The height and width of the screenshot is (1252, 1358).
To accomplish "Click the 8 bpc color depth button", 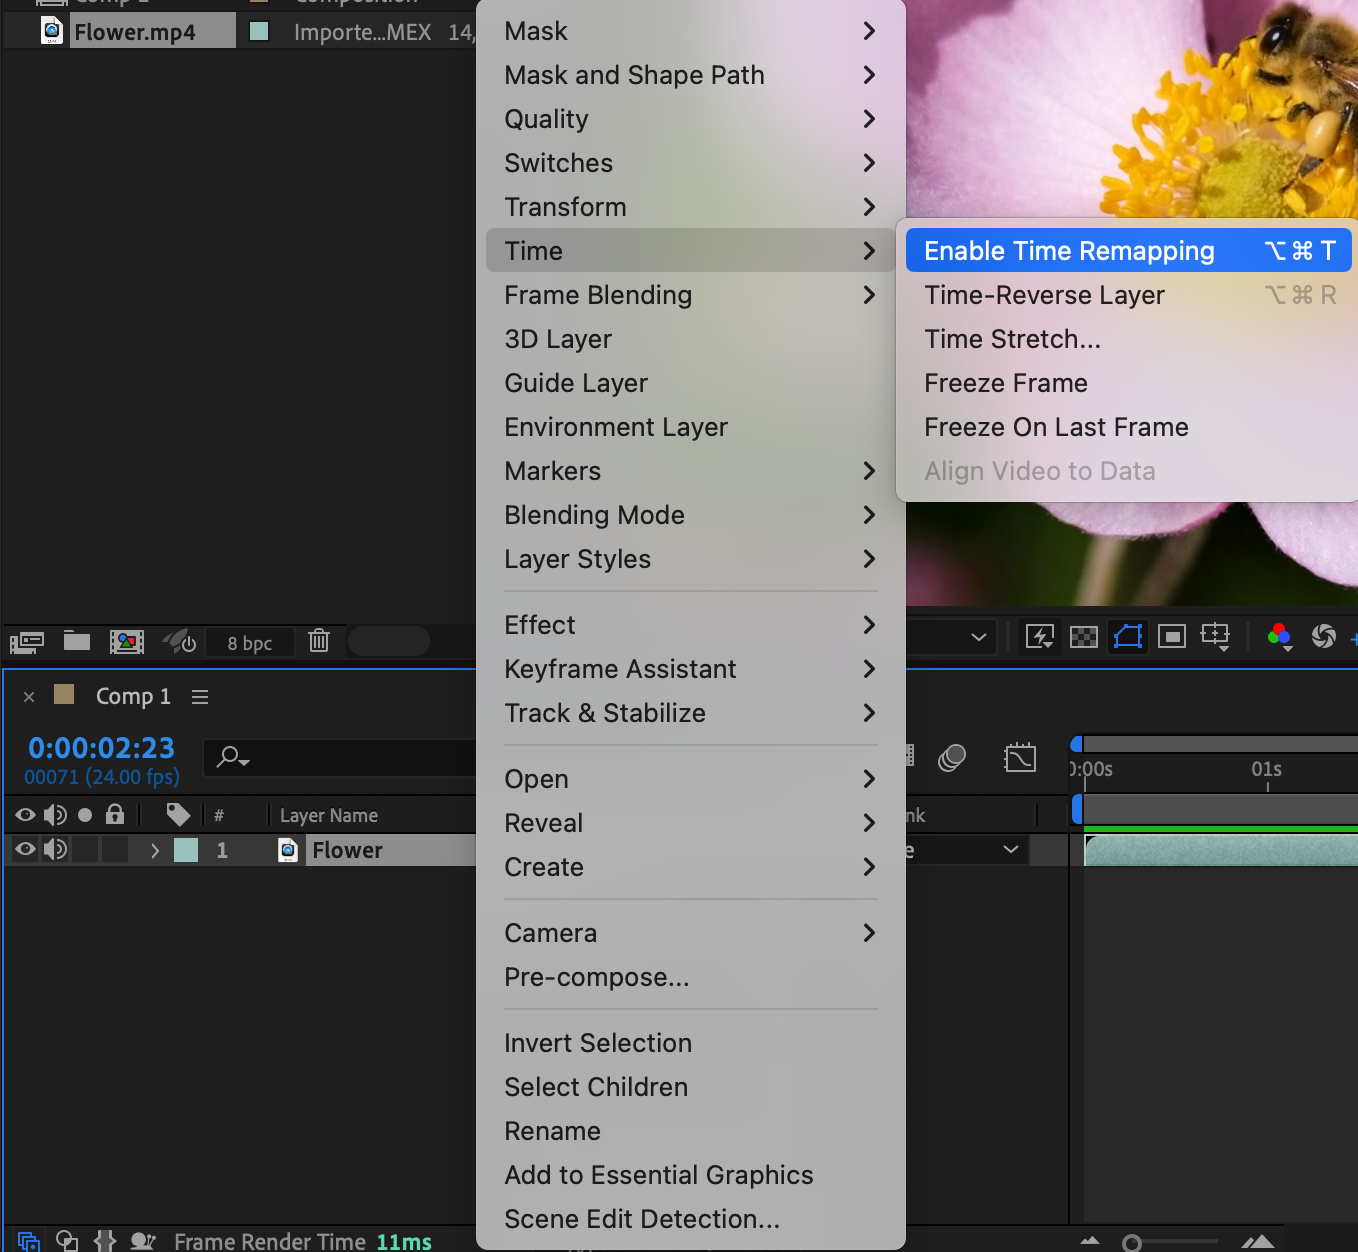I will pos(249,643).
